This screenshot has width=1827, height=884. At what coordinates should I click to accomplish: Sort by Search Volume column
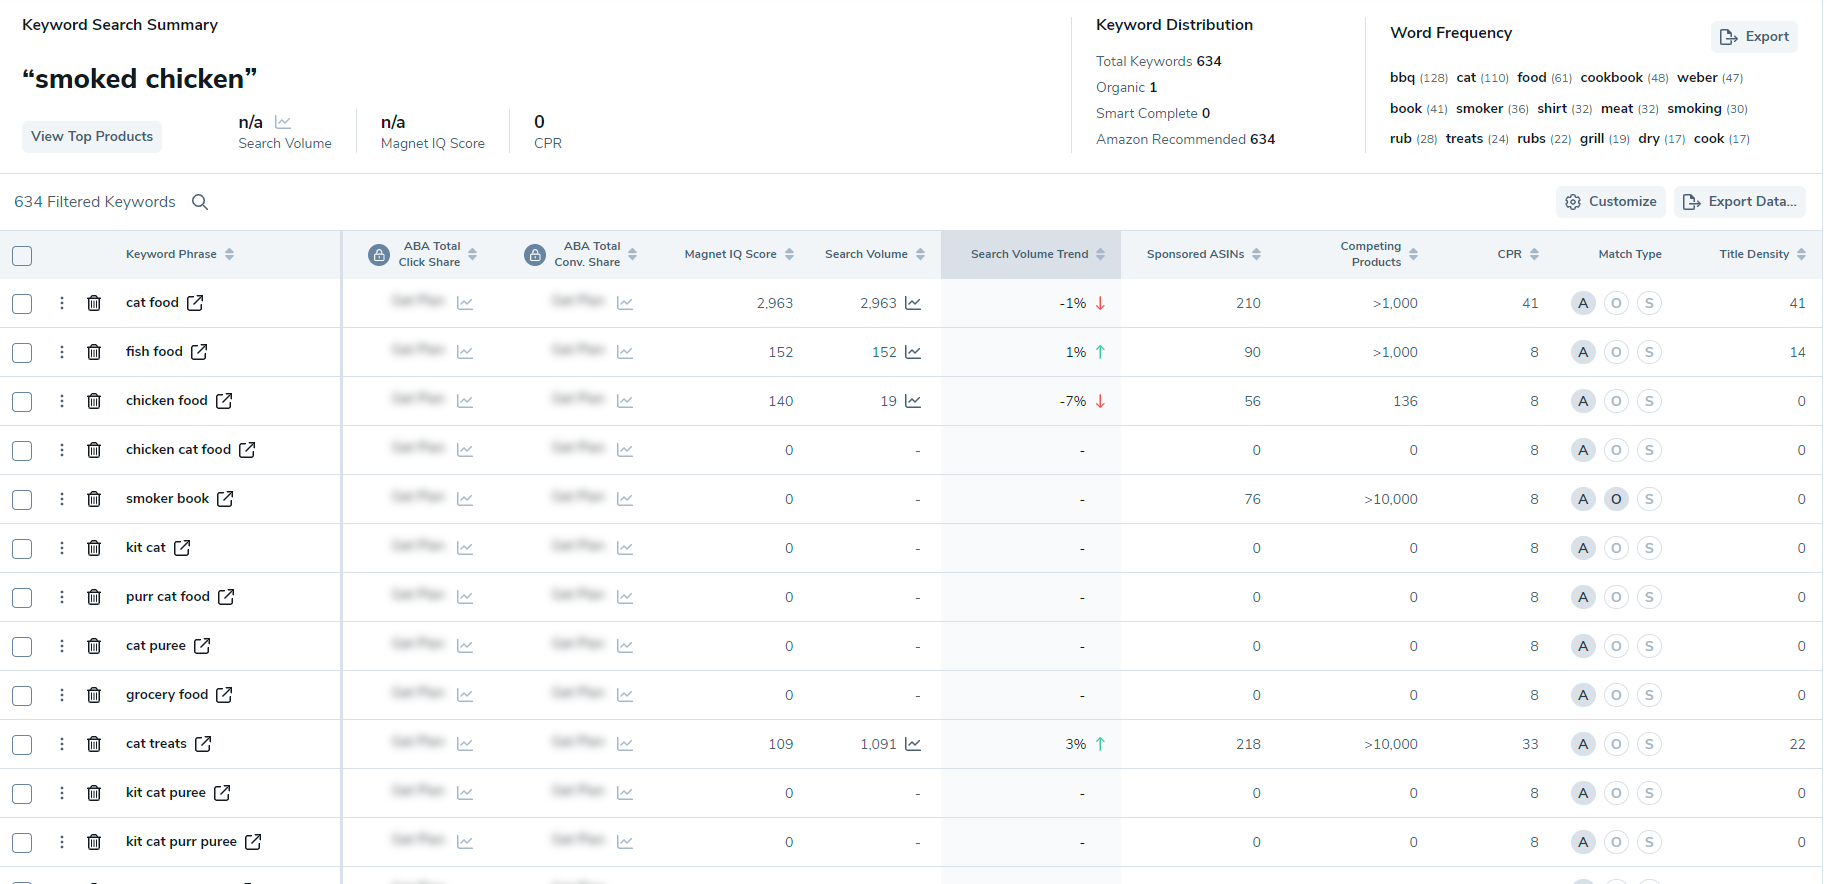pyautogui.click(x=920, y=254)
